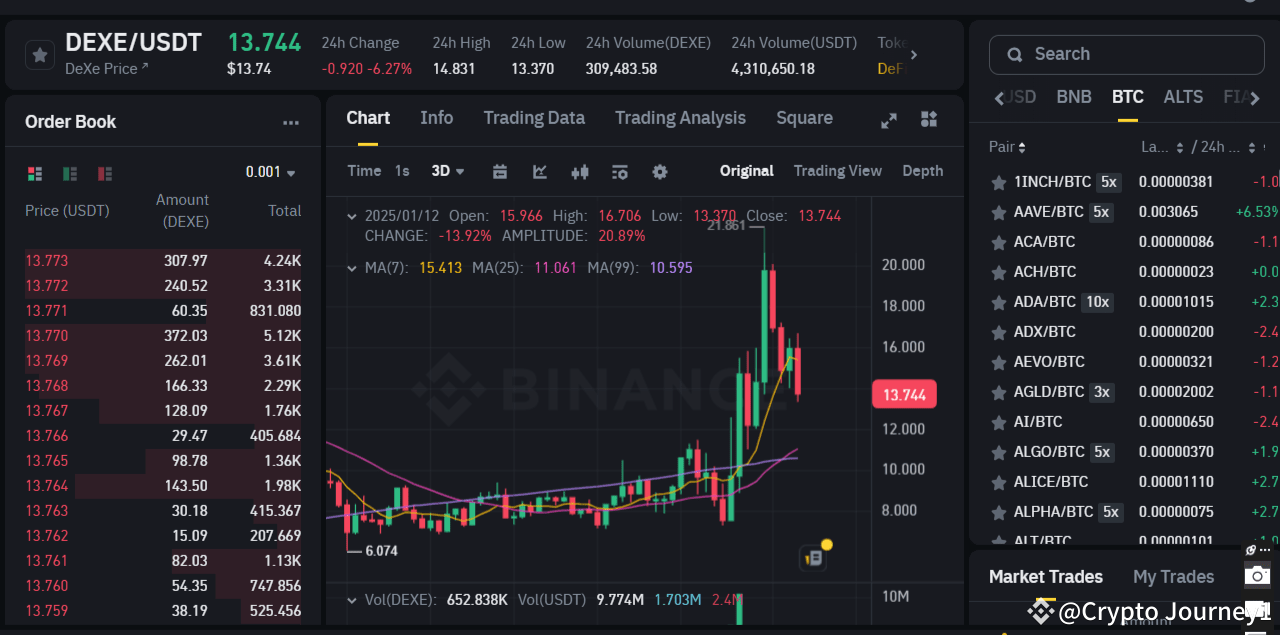This screenshot has height=635, width=1280.
Task: Toggle the favorite star next to DEXE/USDT
Action: (39, 54)
